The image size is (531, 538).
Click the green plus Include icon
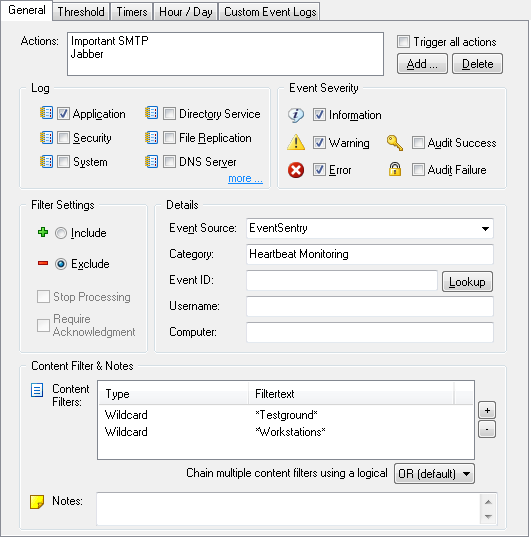tap(43, 232)
